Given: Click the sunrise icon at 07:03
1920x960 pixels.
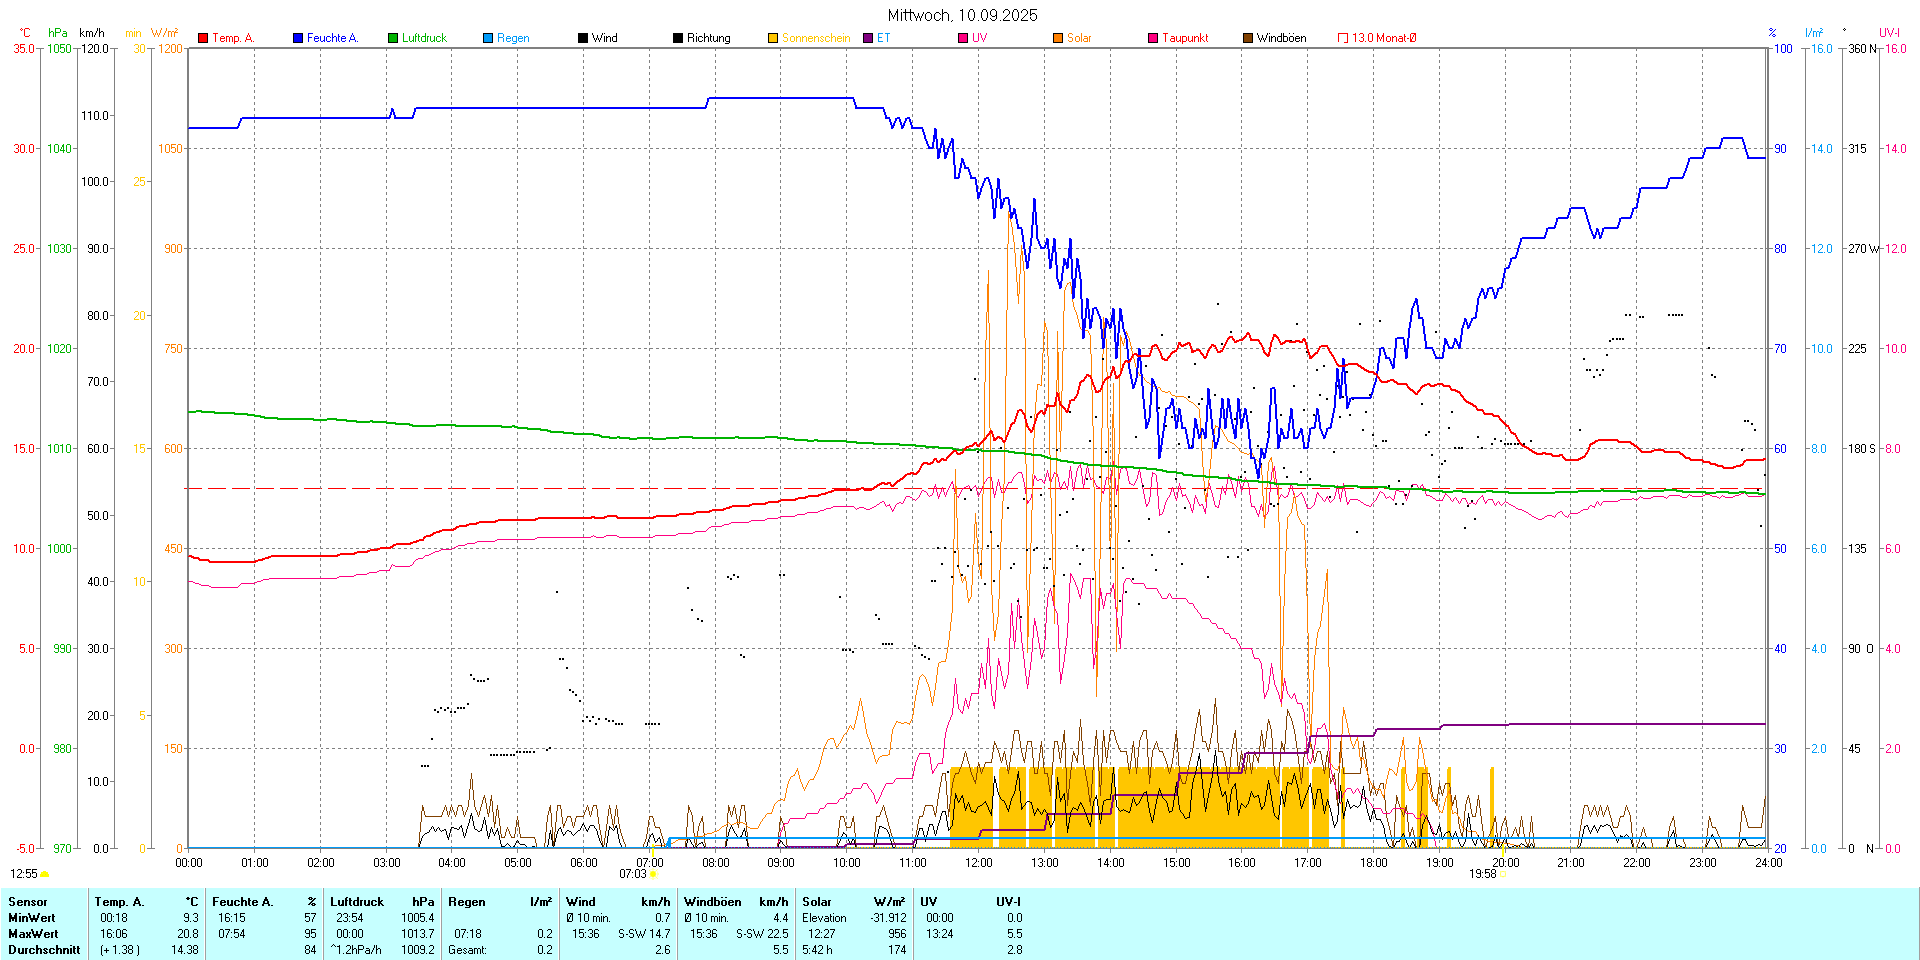Looking at the screenshot, I should point(653,874).
